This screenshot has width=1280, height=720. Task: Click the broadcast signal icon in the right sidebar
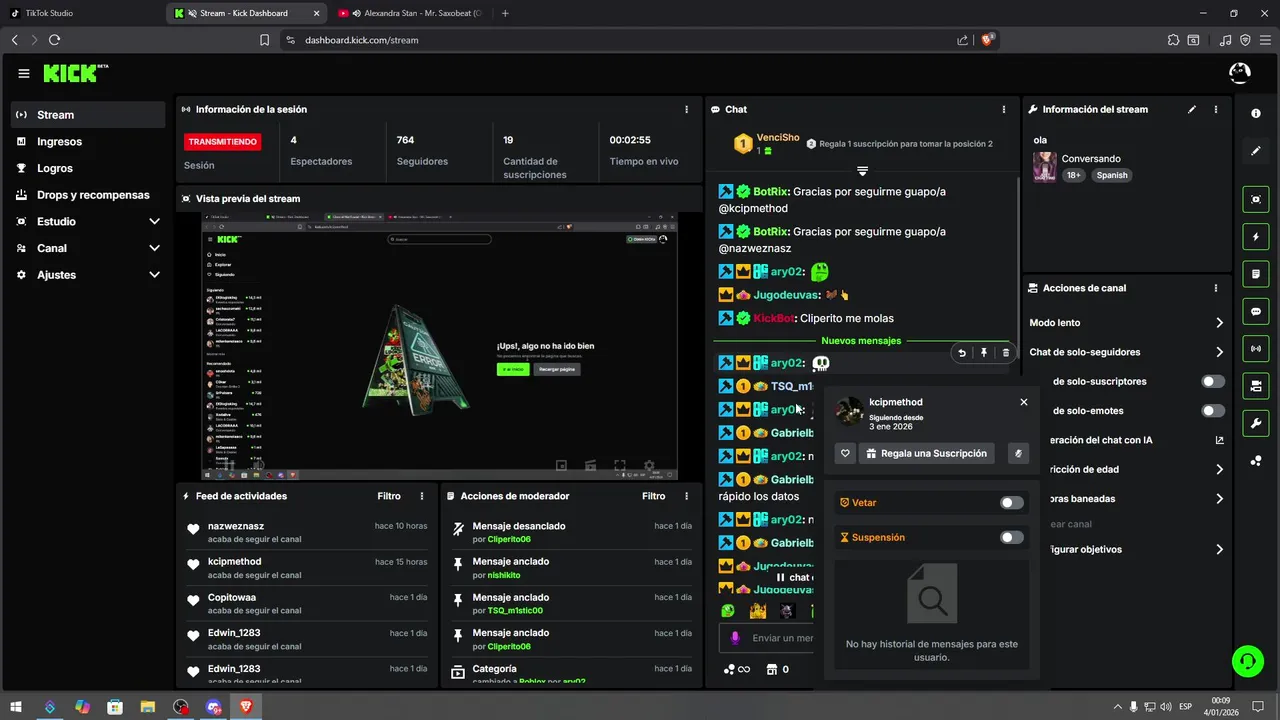[1256, 348]
